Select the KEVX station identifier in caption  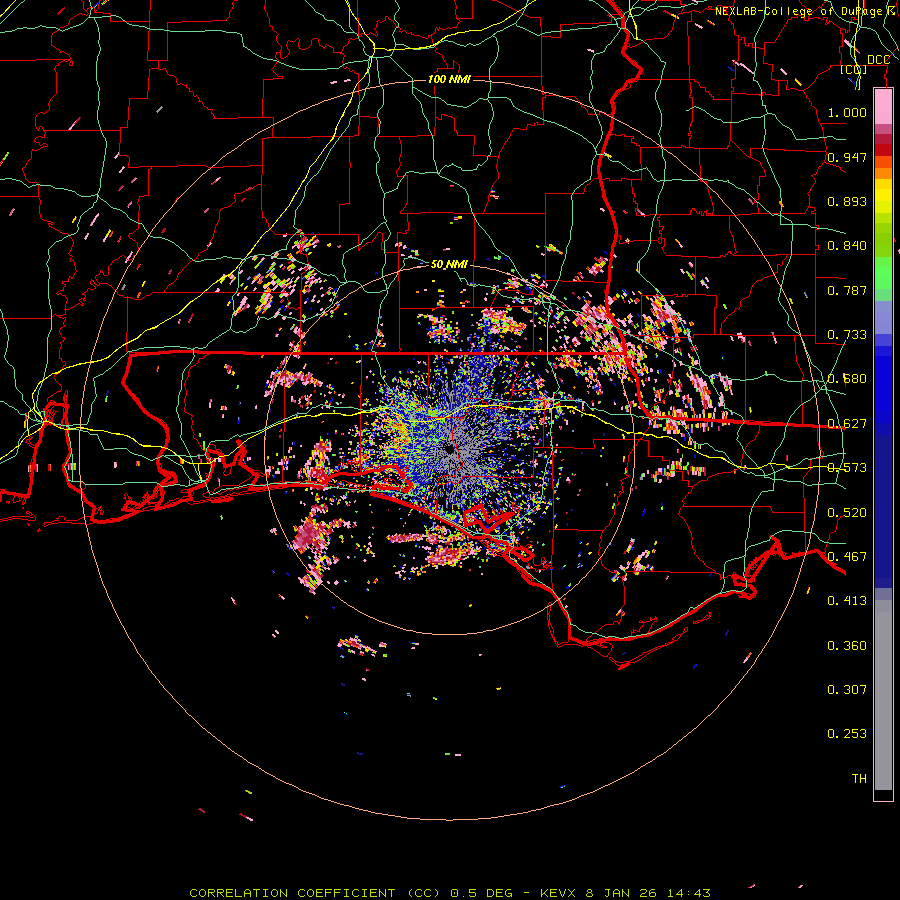[x=560, y=893]
